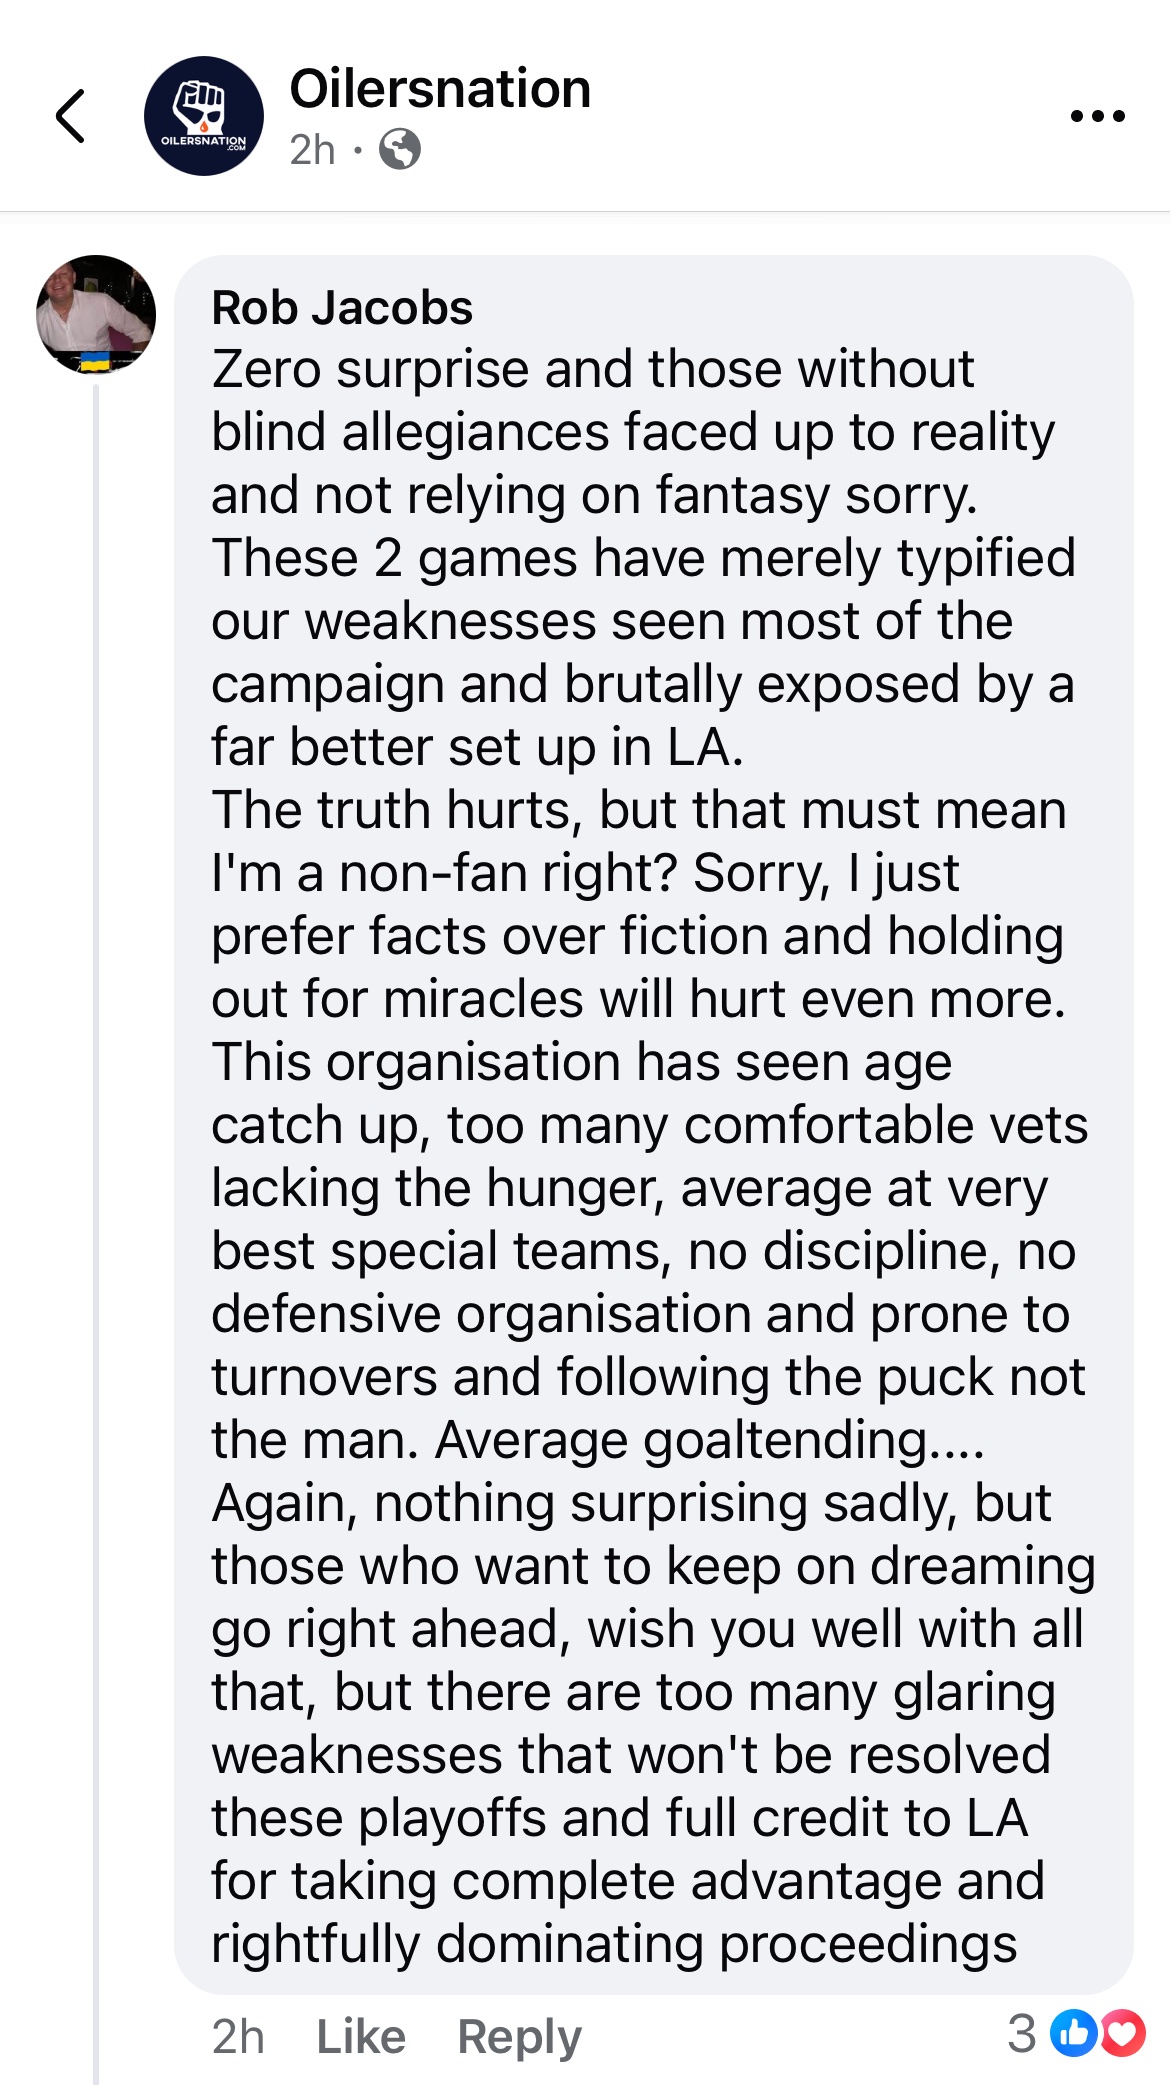
Task: Tap the post's 2h timestamp in header
Action: click(312, 150)
